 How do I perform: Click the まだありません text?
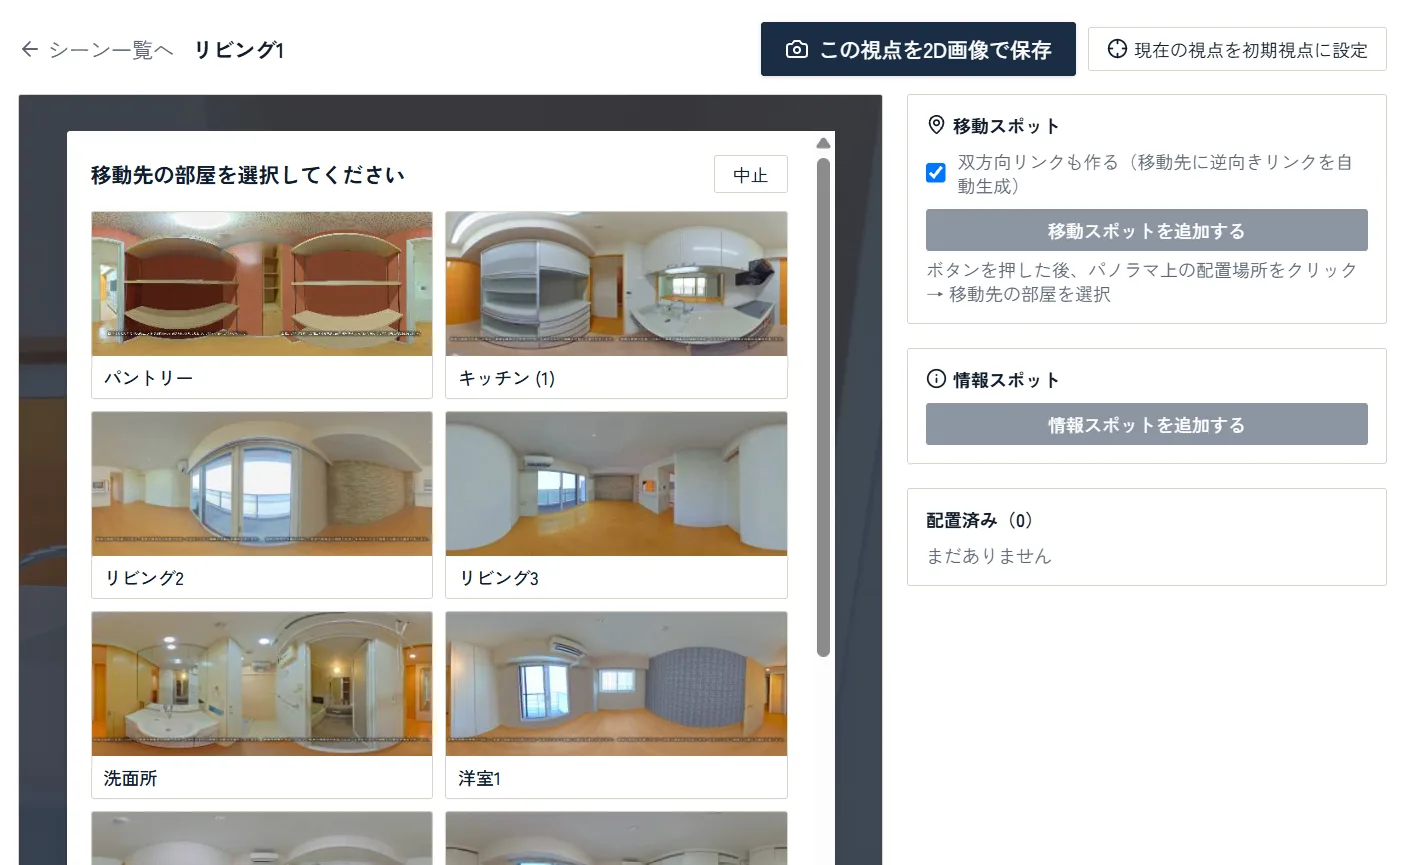989,556
